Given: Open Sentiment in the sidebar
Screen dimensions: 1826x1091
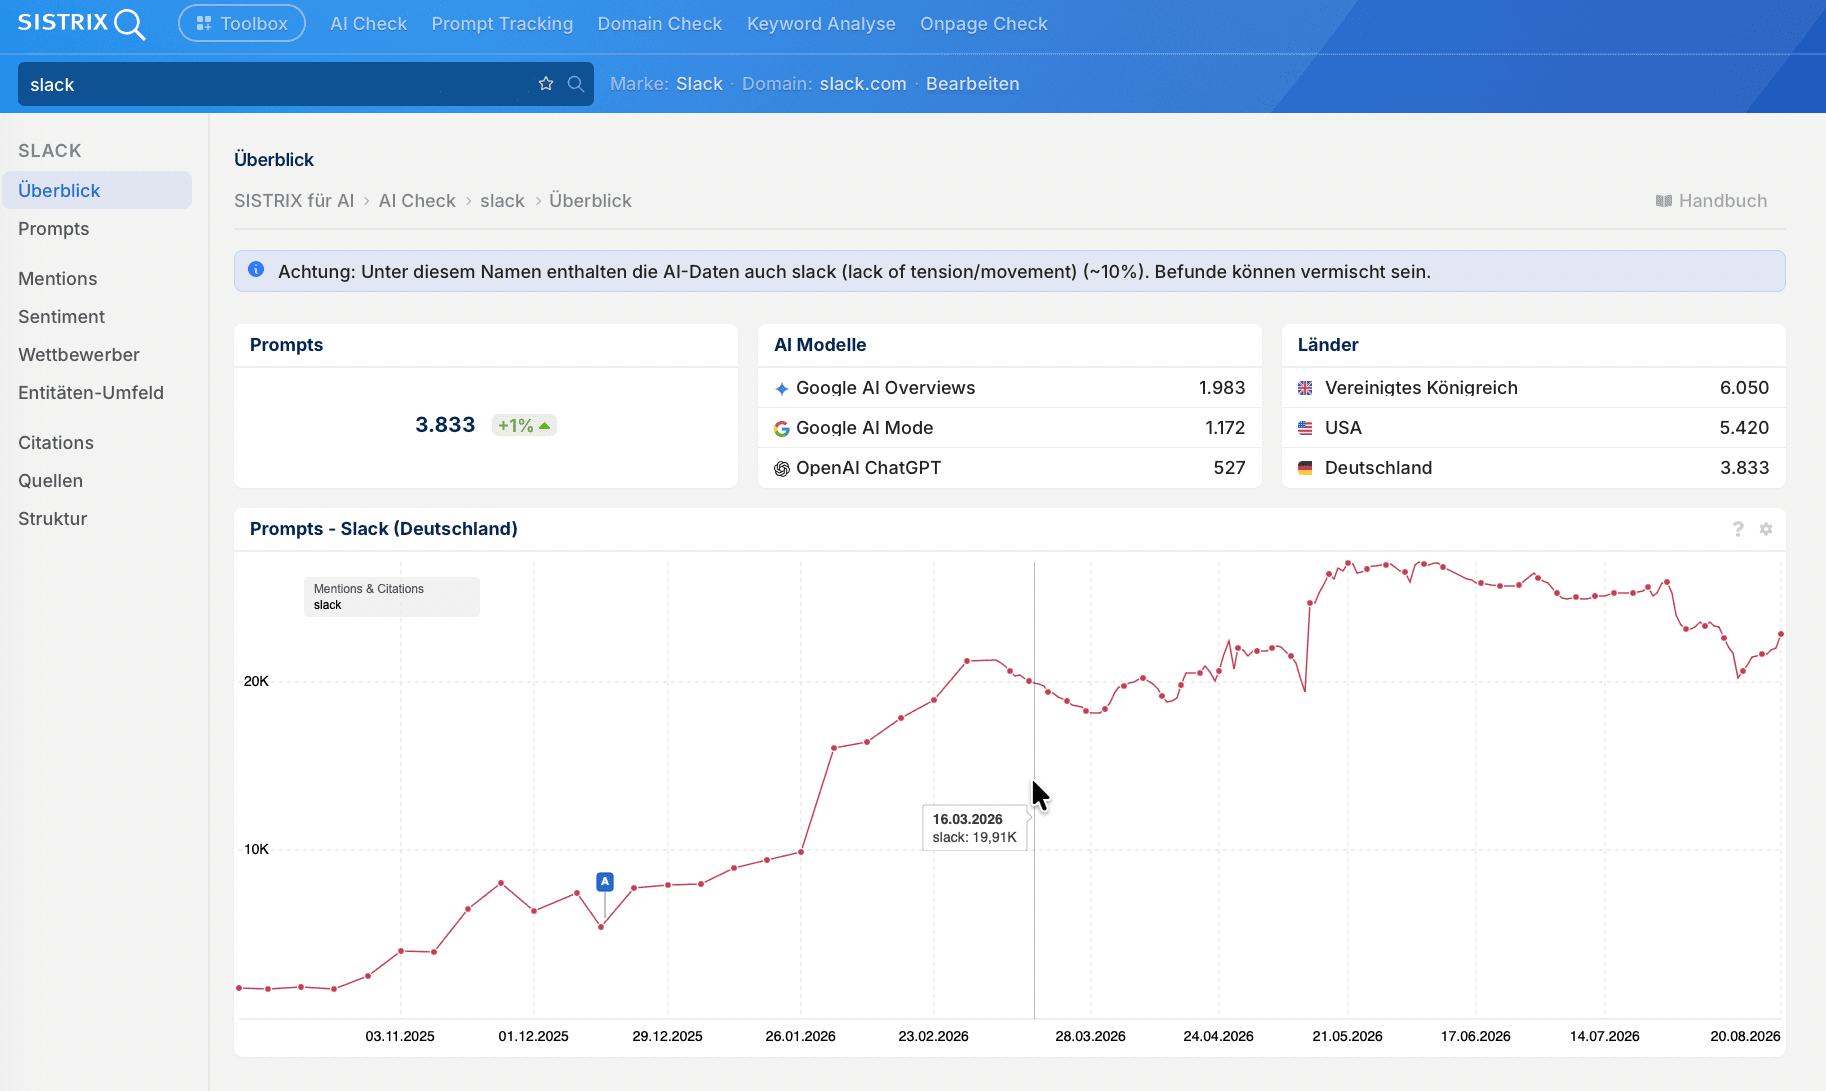Looking at the screenshot, I should [x=62, y=317].
